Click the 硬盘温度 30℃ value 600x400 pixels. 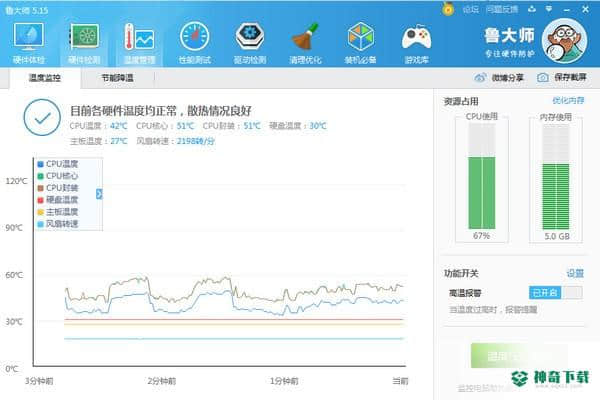(x=318, y=126)
